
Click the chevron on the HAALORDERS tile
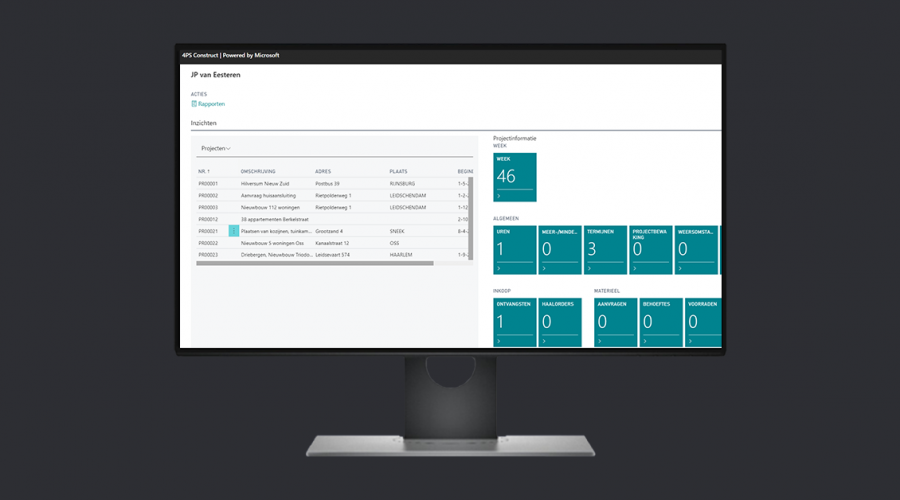coord(544,341)
